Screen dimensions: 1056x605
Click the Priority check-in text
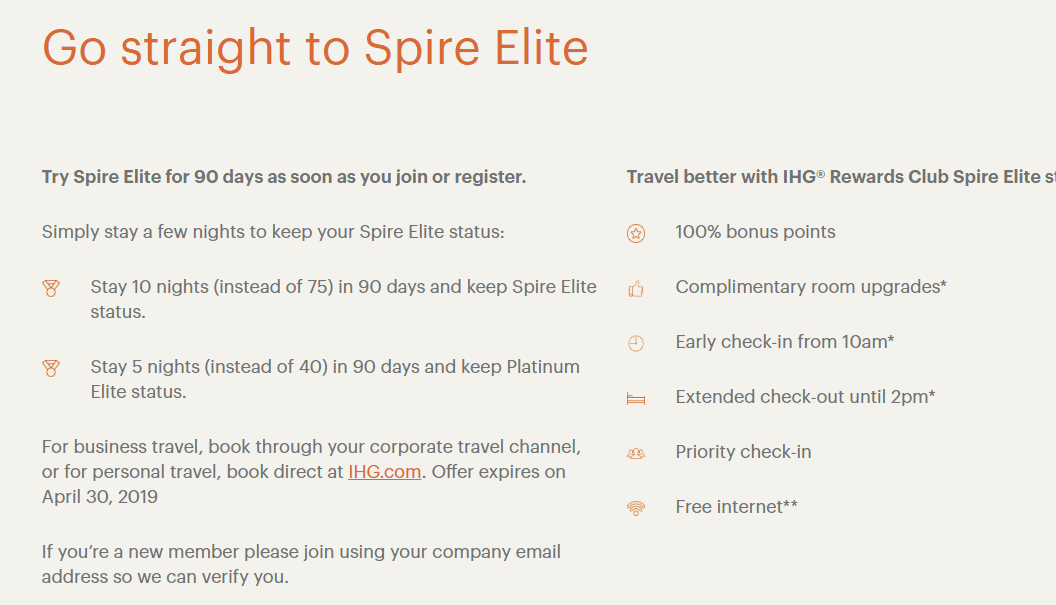tap(744, 452)
